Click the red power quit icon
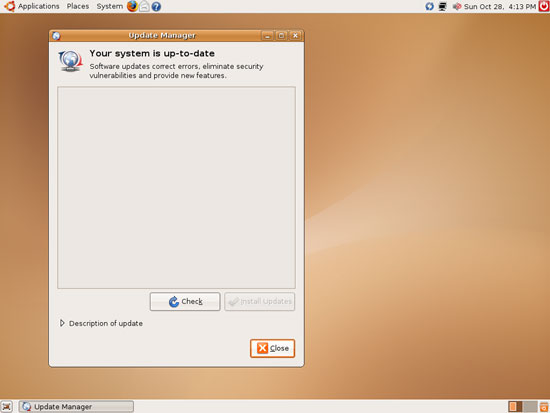Screen dimensions: 550x413 [544, 6]
